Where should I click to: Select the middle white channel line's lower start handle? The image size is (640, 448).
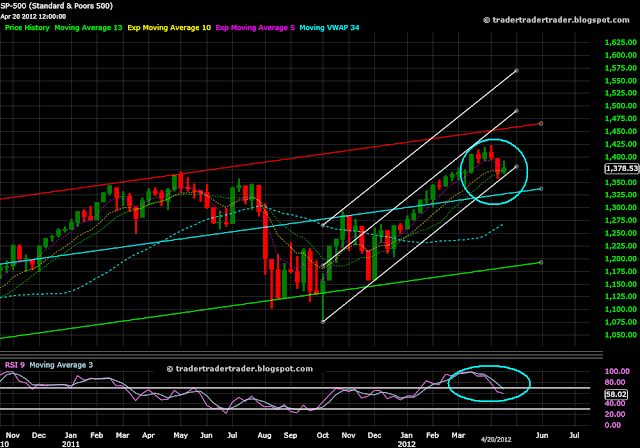coord(322,266)
